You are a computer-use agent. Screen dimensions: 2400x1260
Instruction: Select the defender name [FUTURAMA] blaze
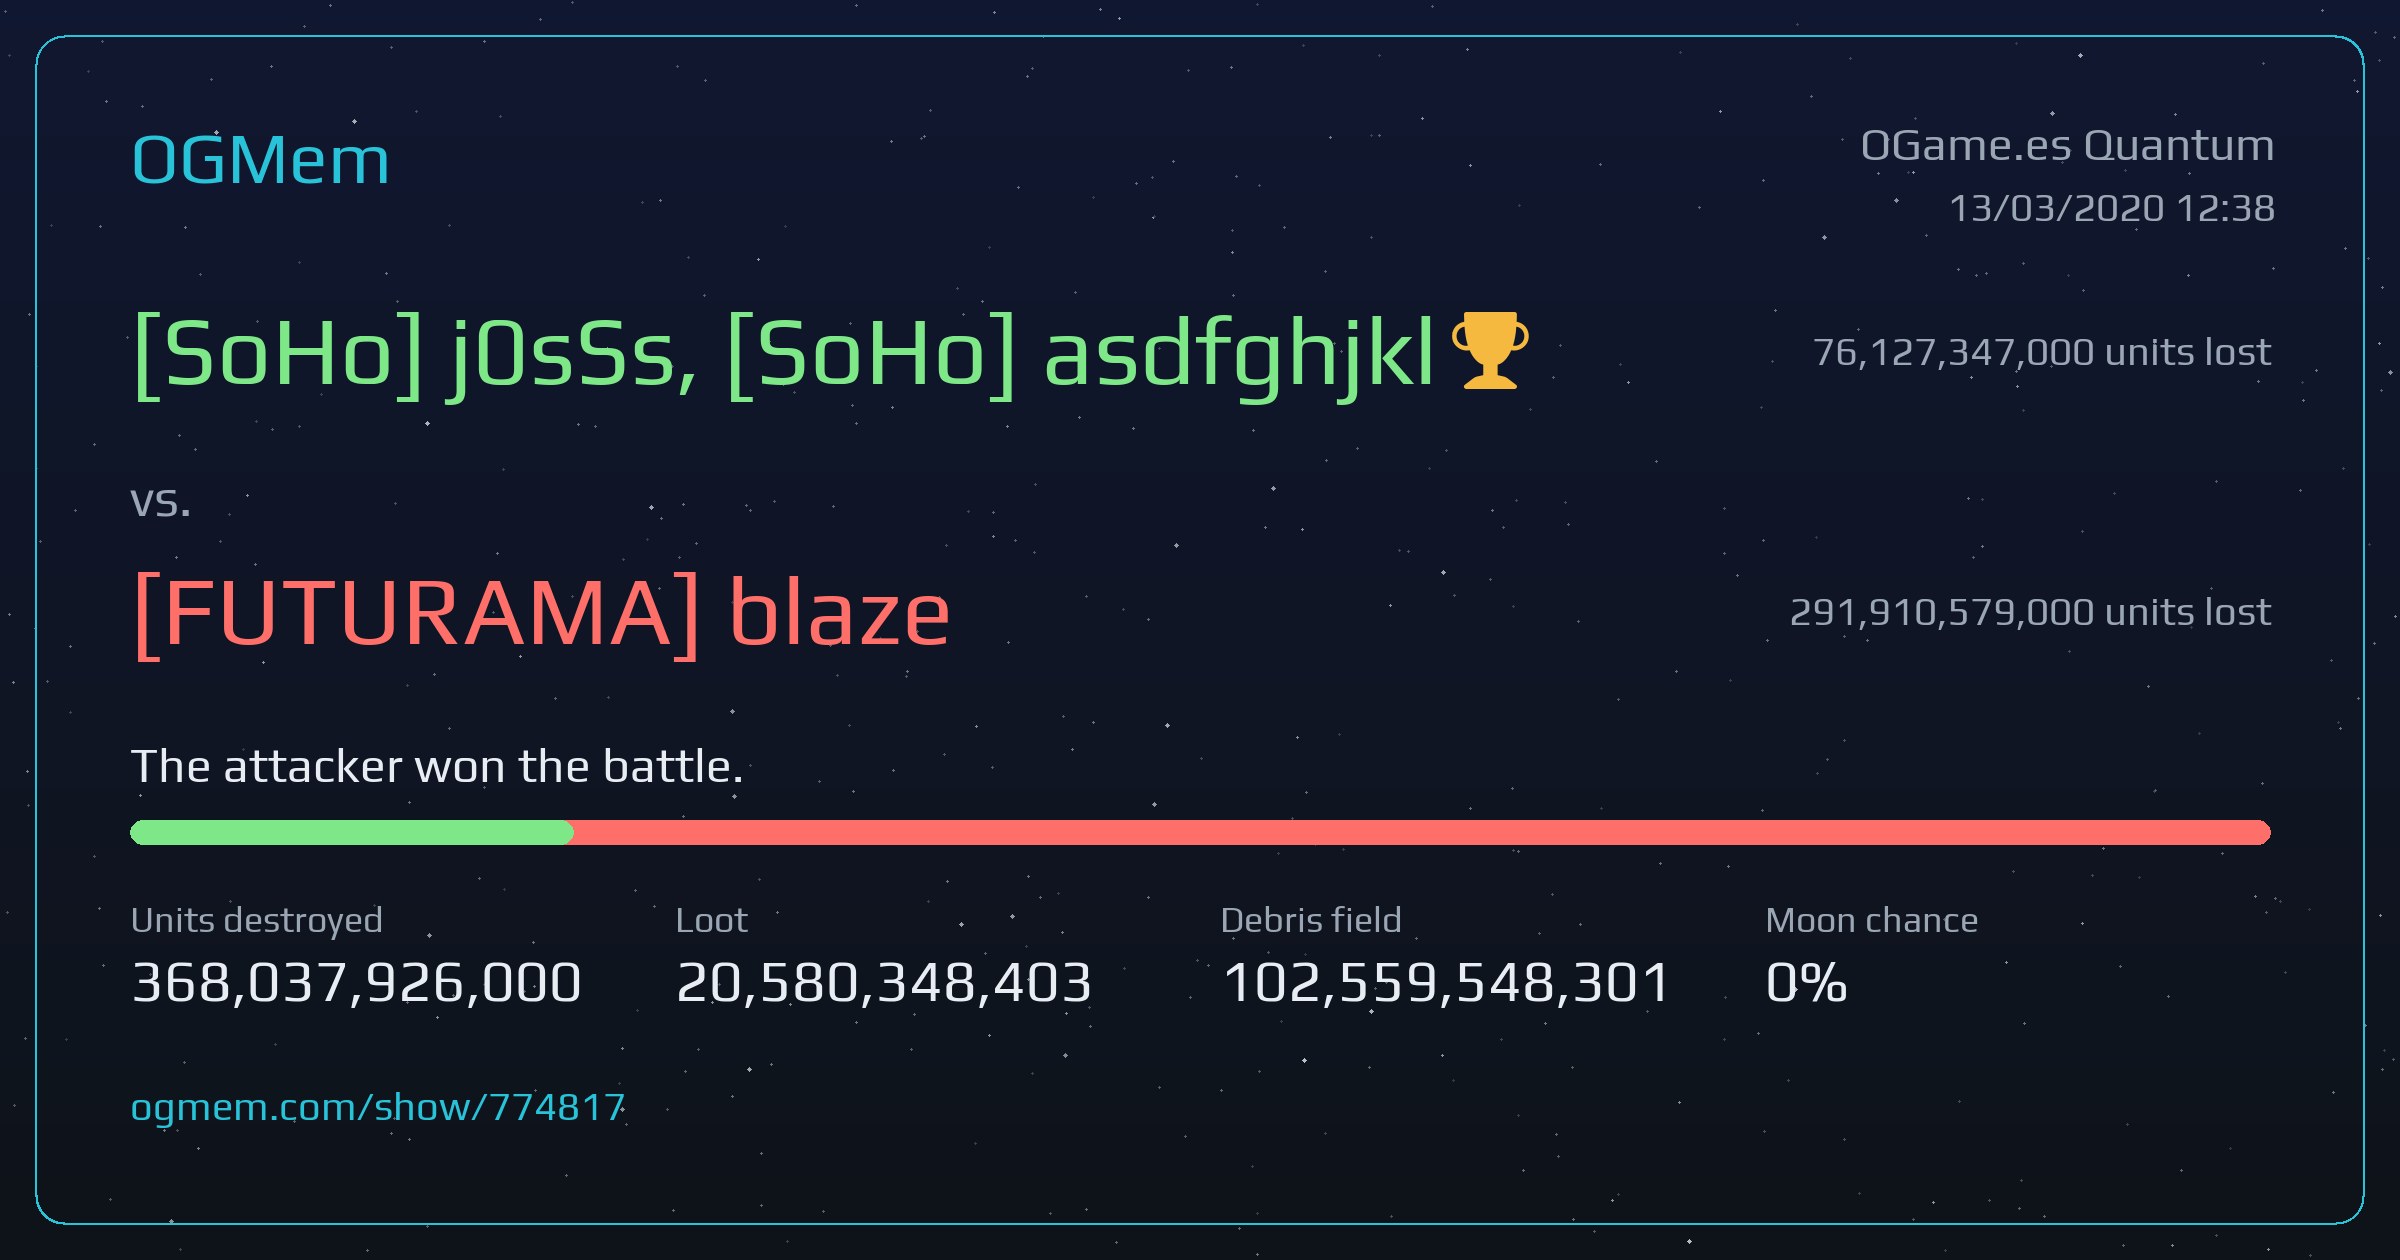tap(541, 612)
